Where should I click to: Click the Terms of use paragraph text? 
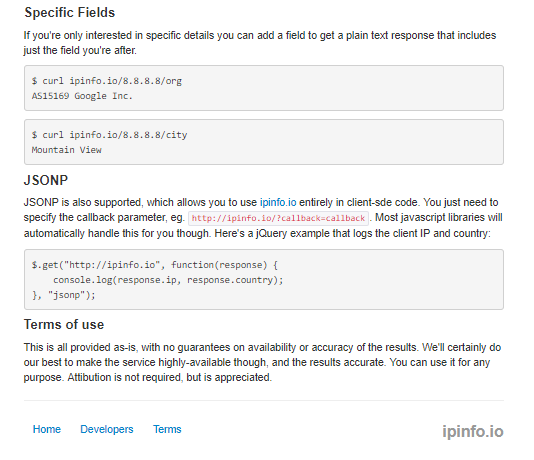pos(262,362)
